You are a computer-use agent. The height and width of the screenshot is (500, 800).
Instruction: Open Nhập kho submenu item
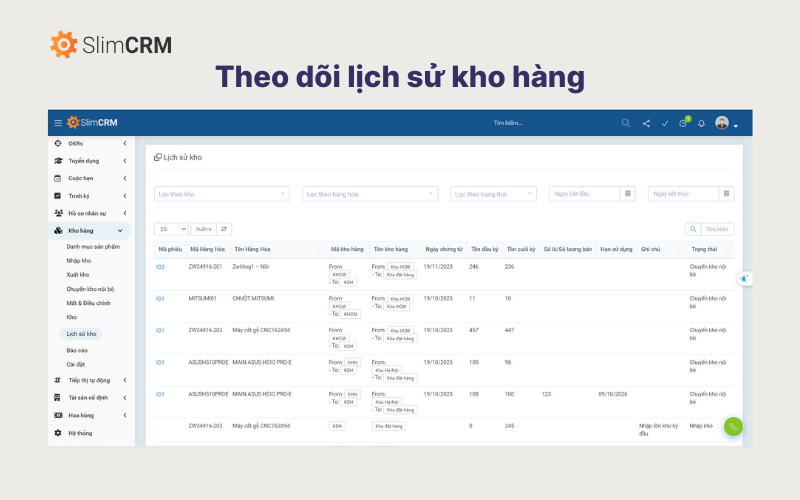point(79,261)
